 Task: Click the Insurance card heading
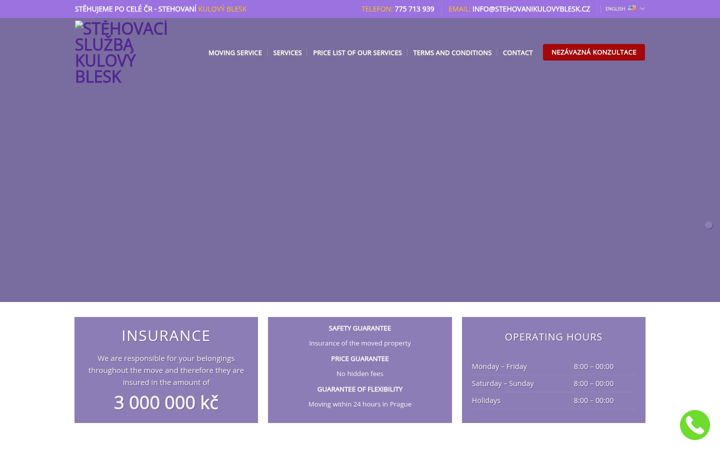166,336
